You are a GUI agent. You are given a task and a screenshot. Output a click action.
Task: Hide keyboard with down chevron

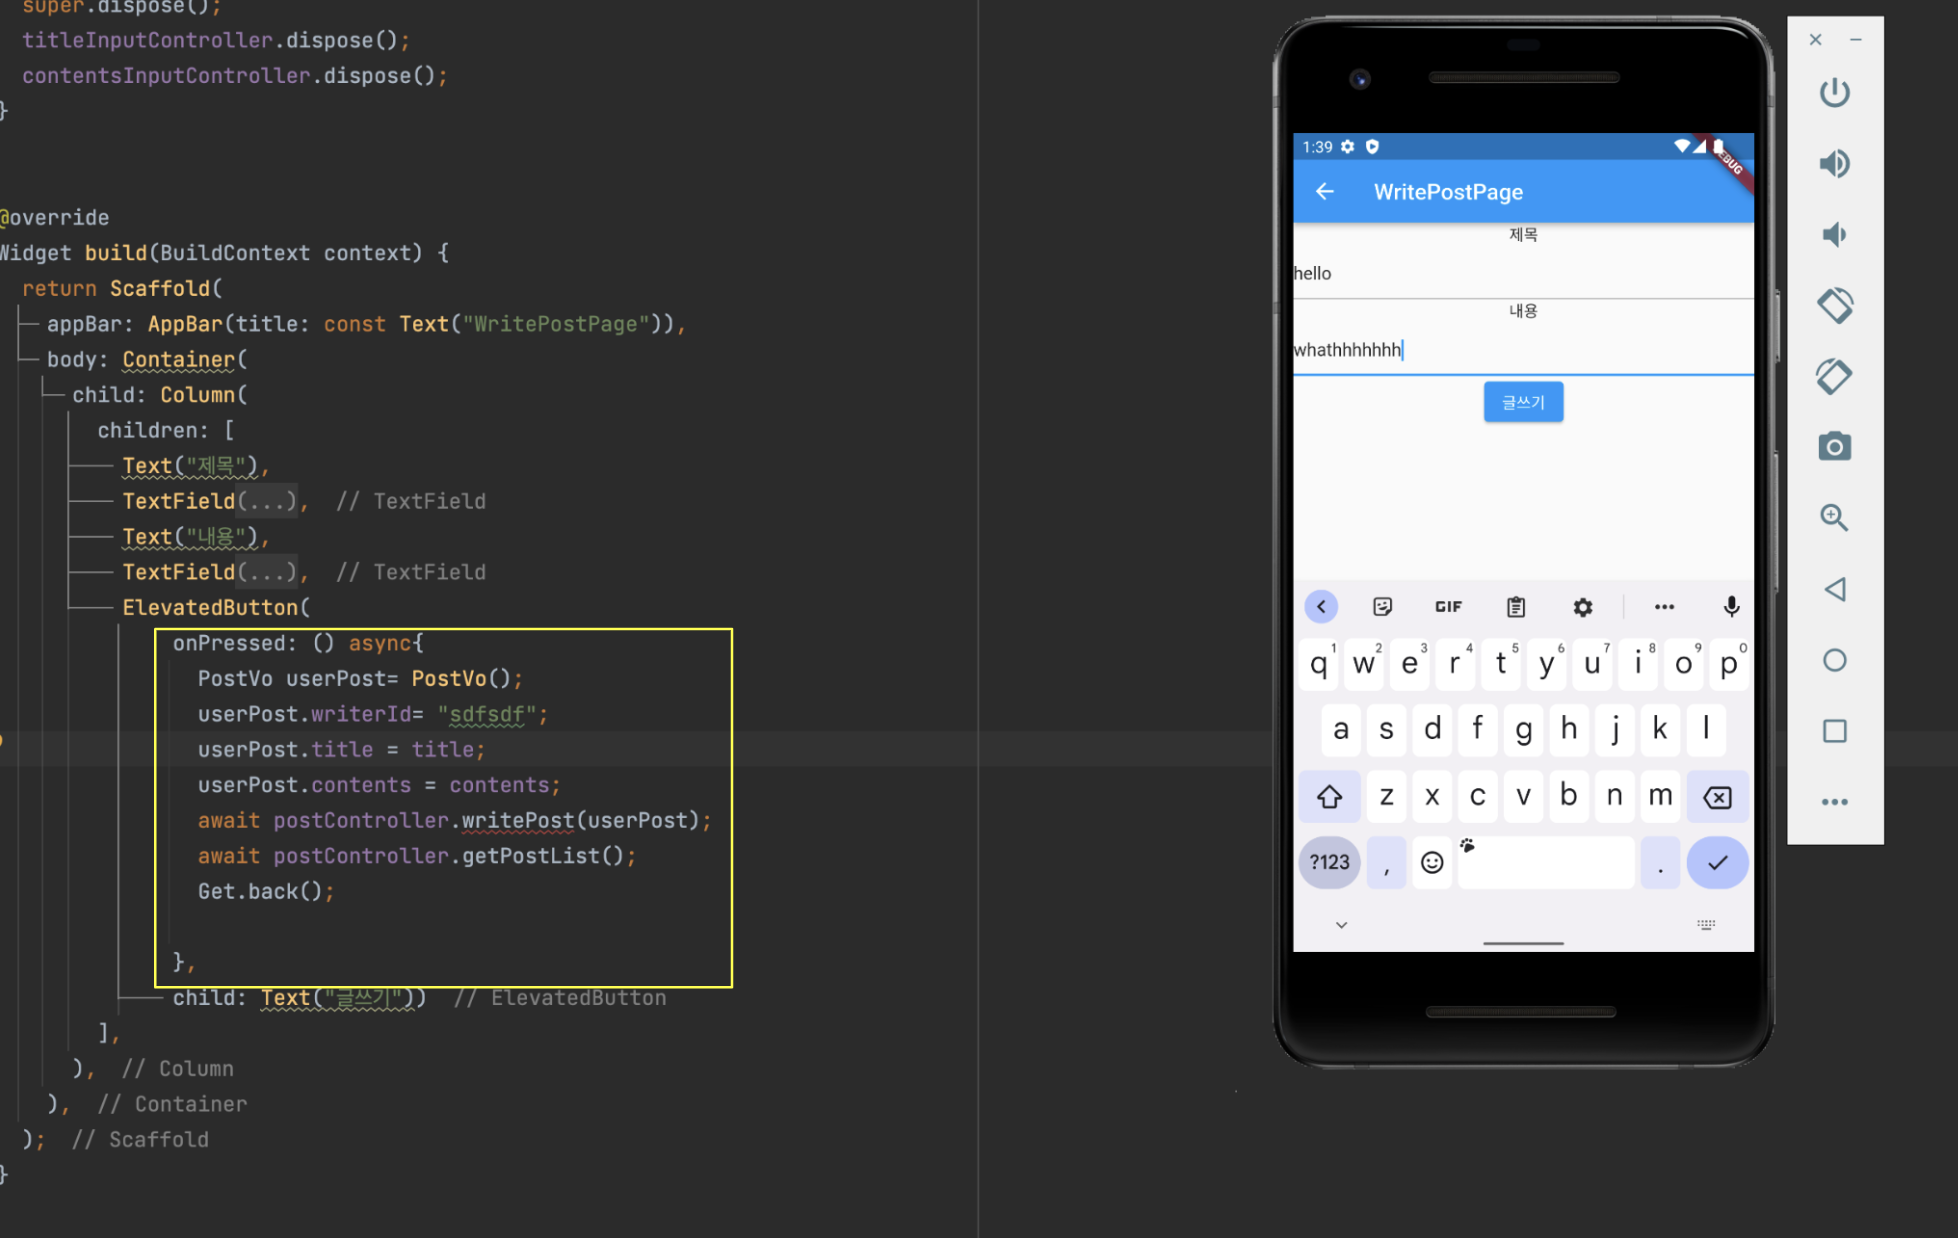coord(1341,925)
